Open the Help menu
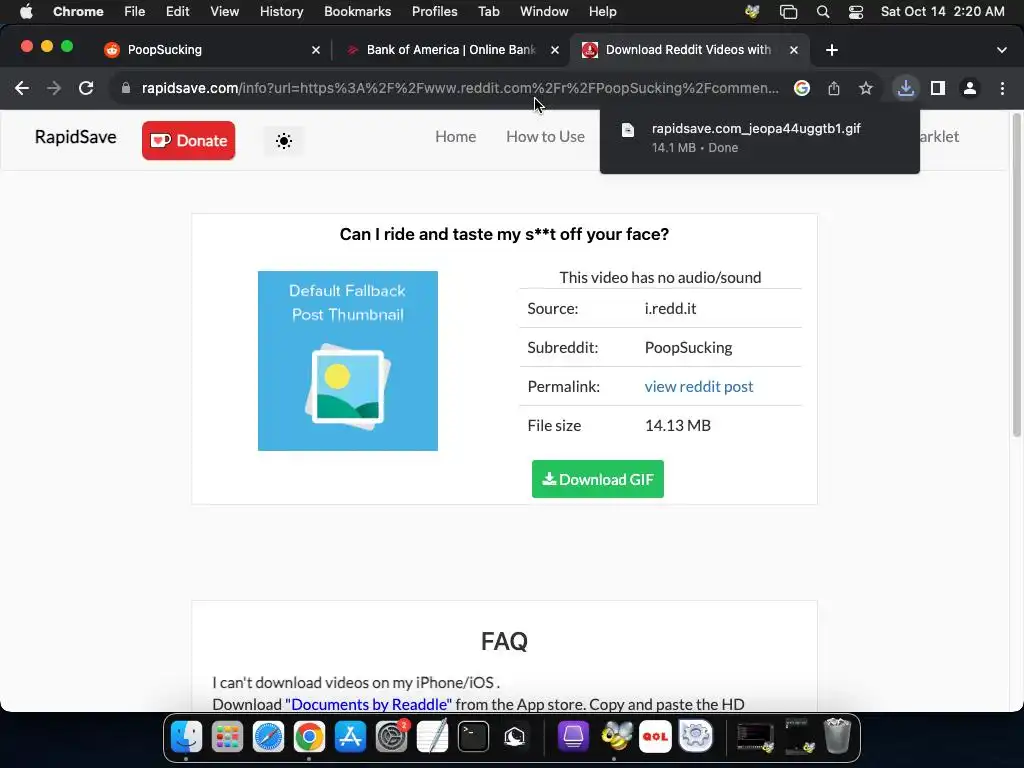Image resolution: width=1024 pixels, height=768 pixels. [x=602, y=12]
